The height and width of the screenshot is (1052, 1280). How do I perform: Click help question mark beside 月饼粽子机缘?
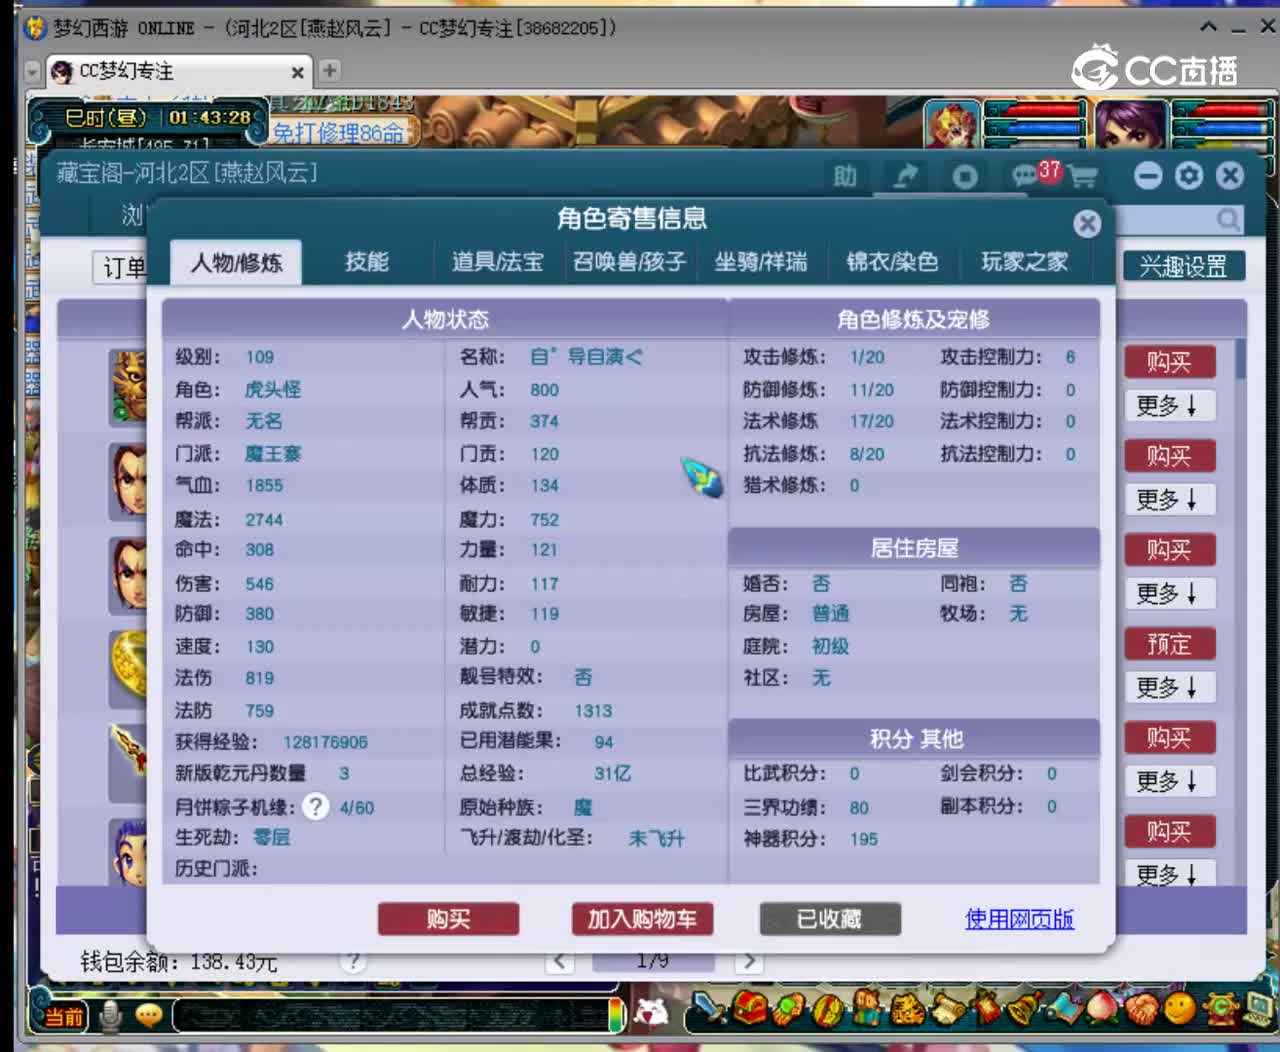[315, 806]
